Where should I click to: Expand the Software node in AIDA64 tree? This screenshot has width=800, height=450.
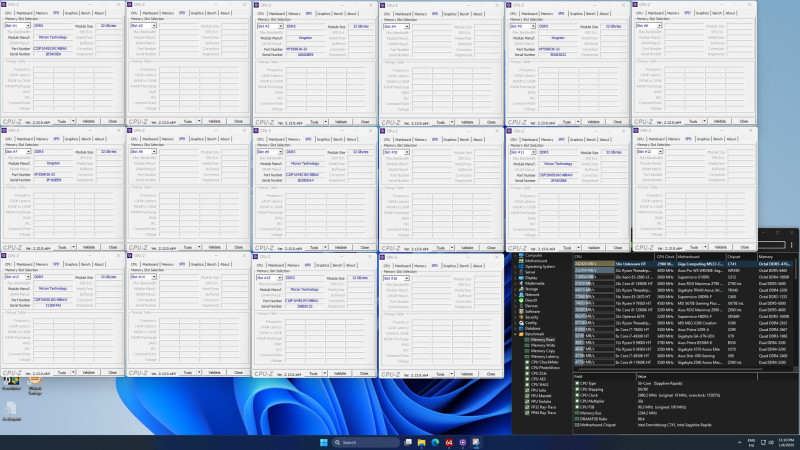point(516,312)
